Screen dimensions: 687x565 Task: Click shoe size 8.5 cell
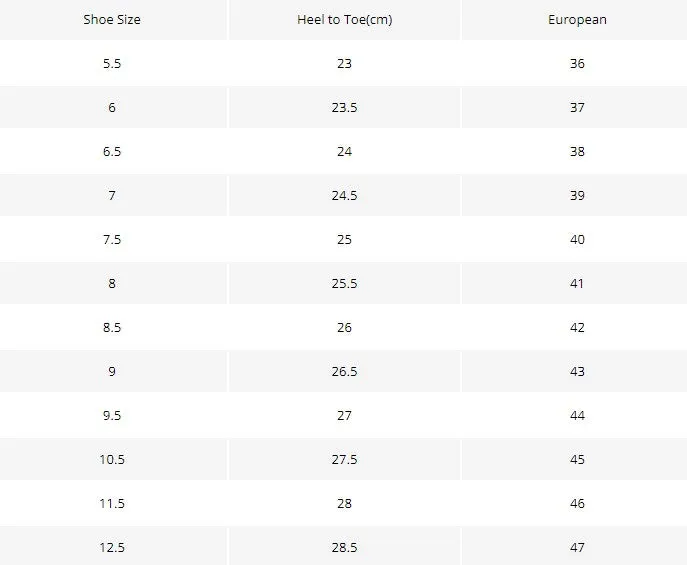pos(112,328)
